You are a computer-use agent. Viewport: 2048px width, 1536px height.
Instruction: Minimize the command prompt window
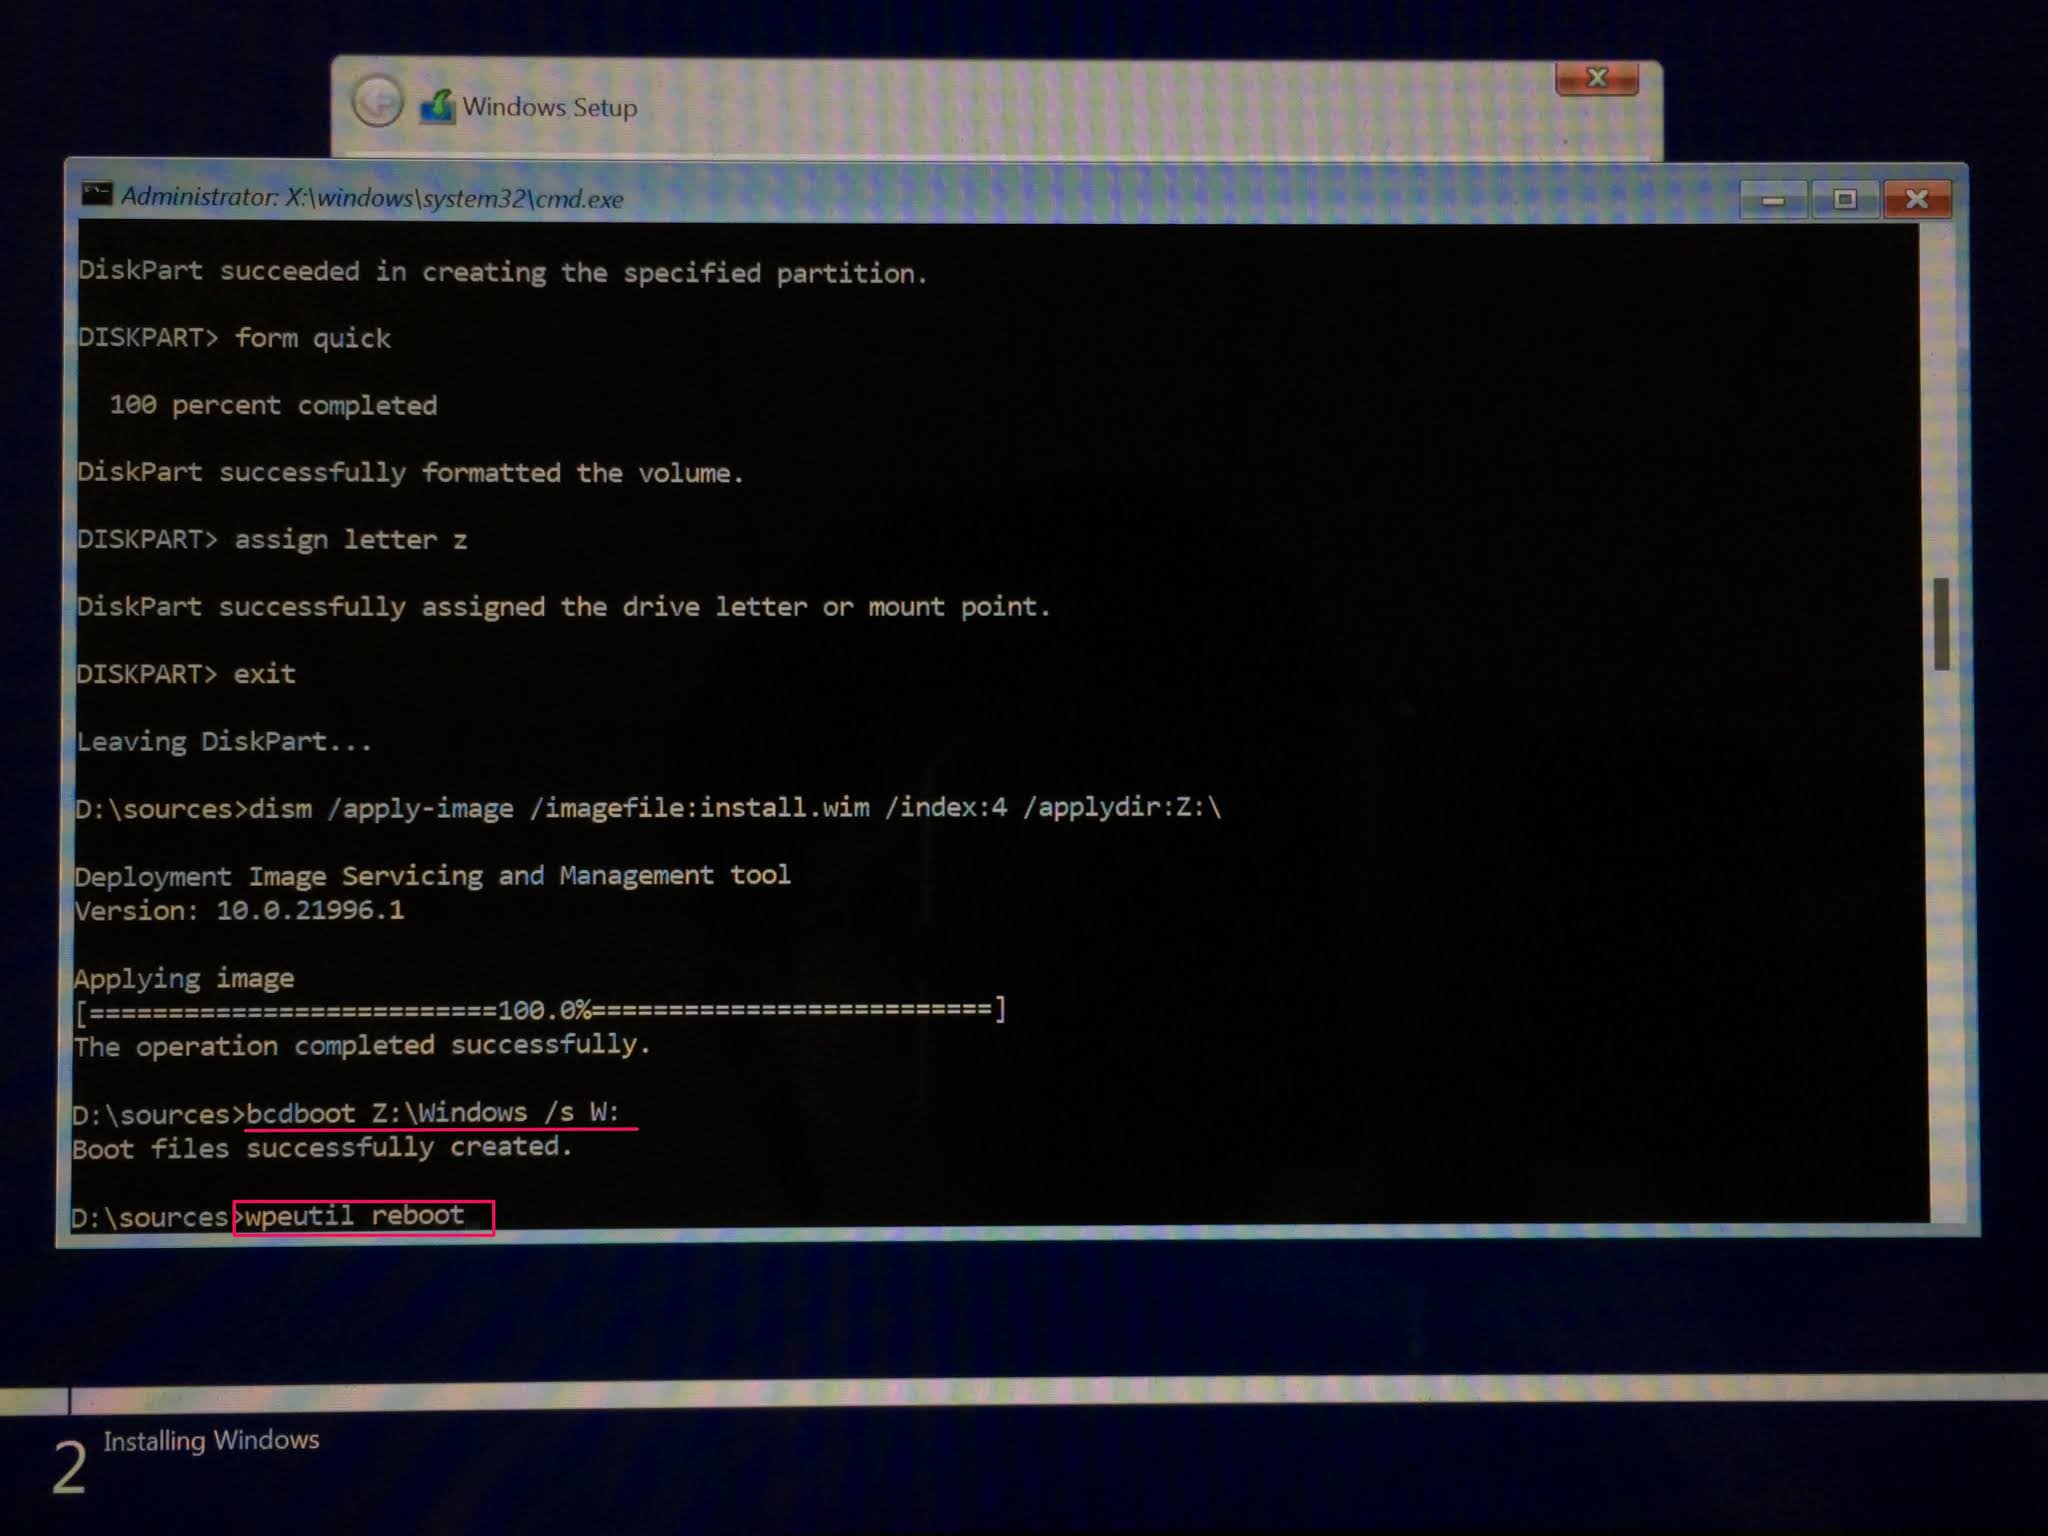1772,200
